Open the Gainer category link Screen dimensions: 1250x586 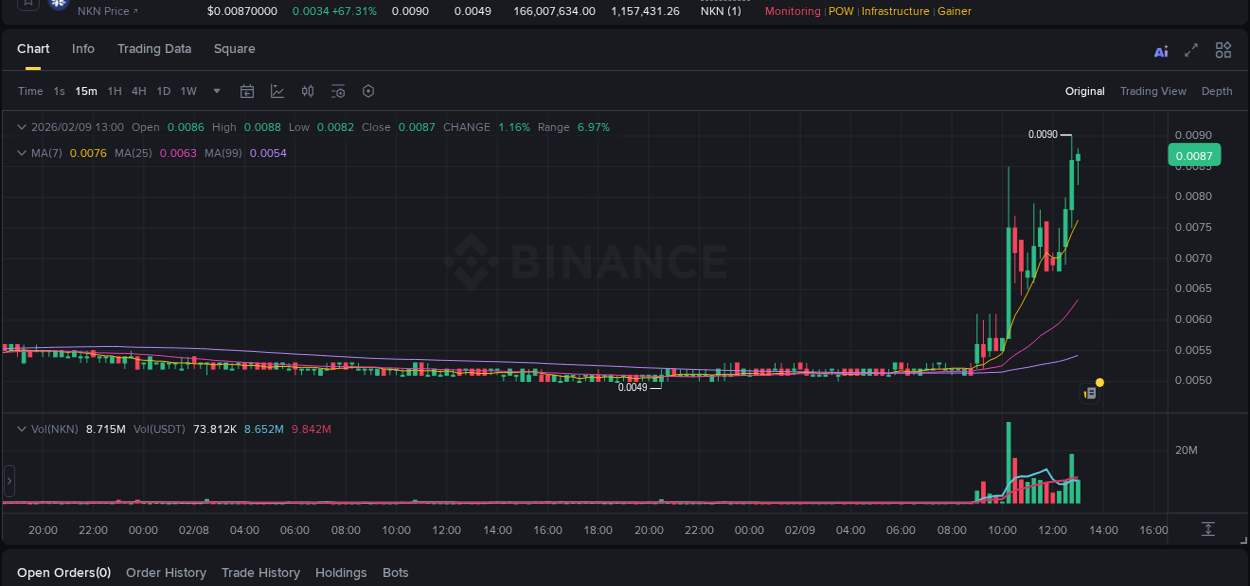(x=954, y=11)
